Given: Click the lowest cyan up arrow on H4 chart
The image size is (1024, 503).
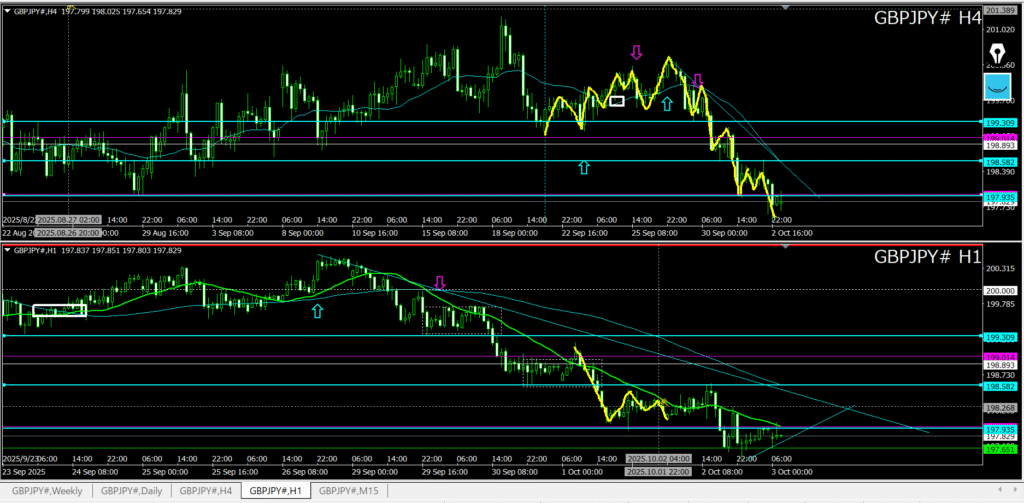Looking at the screenshot, I should [x=584, y=167].
